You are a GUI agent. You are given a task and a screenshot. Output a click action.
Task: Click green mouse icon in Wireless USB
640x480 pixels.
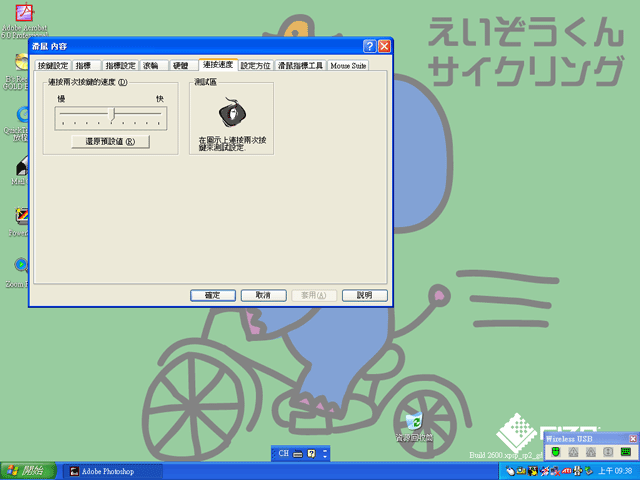(556, 452)
